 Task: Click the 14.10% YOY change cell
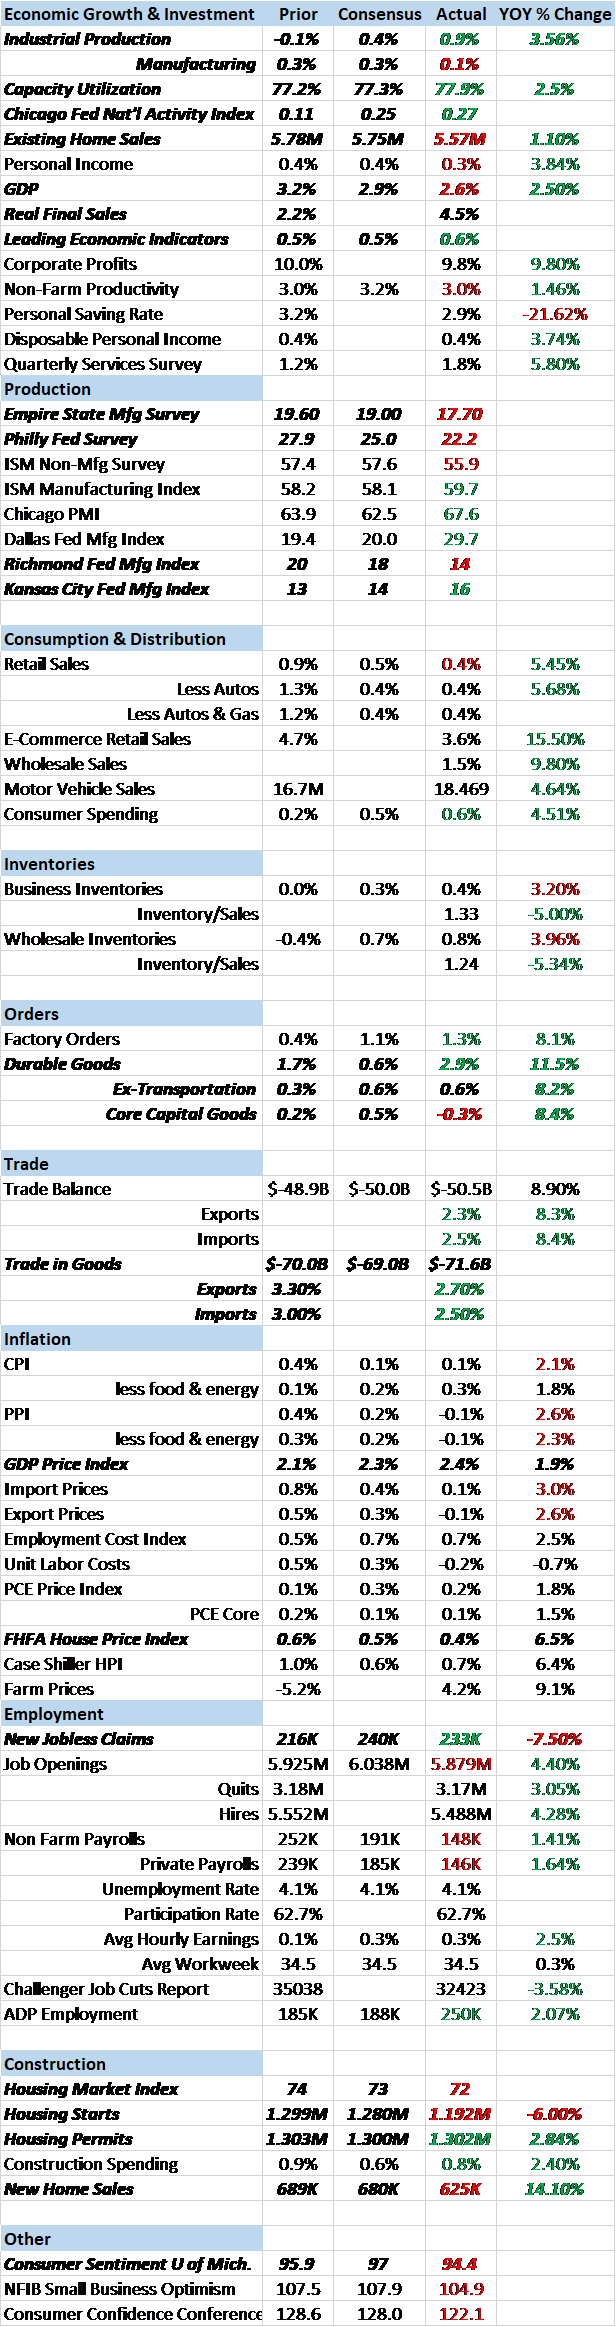click(x=555, y=2189)
